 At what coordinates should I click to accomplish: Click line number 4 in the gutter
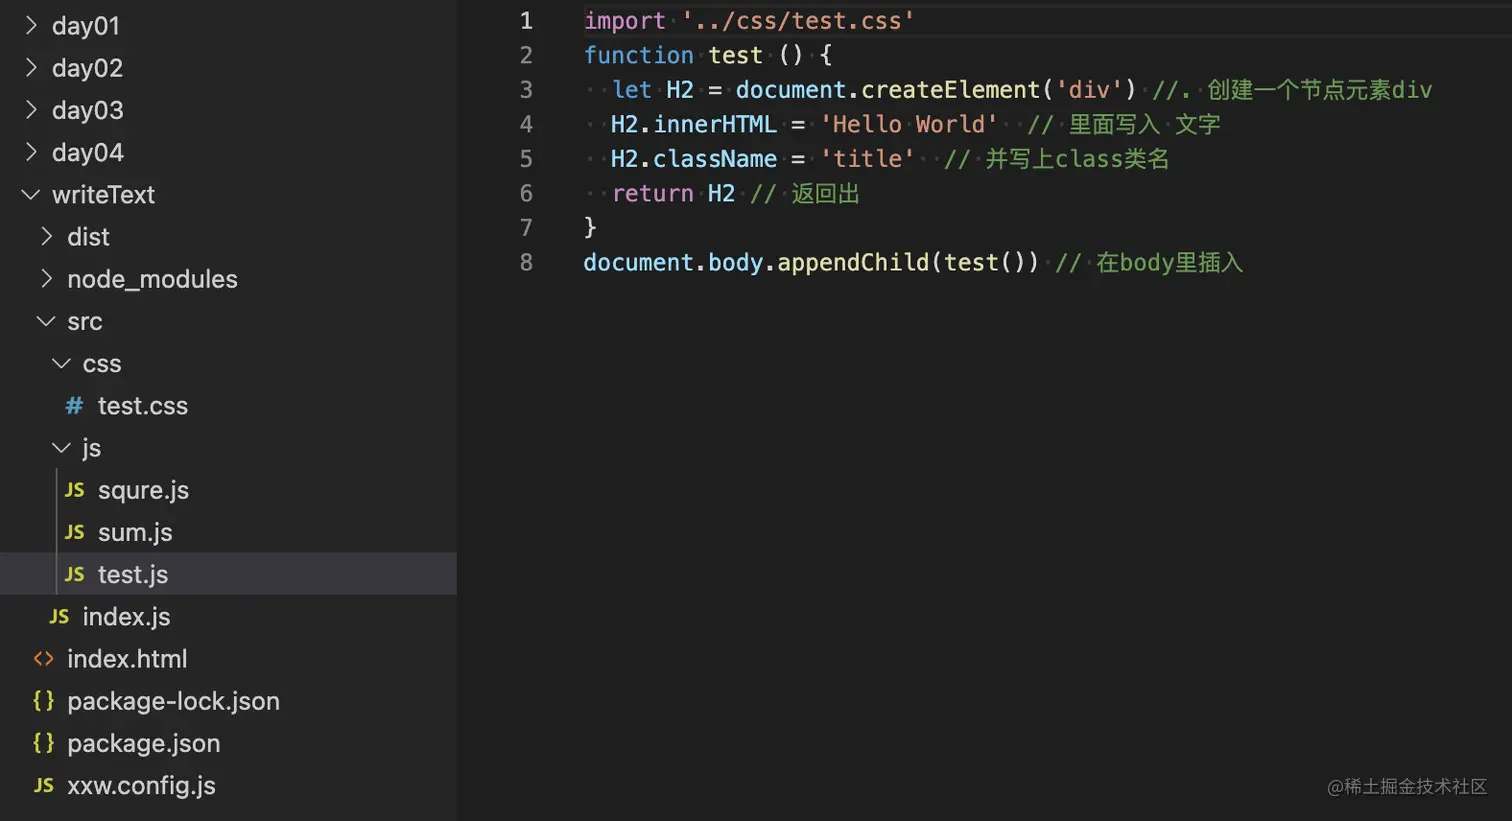point(526,124)
